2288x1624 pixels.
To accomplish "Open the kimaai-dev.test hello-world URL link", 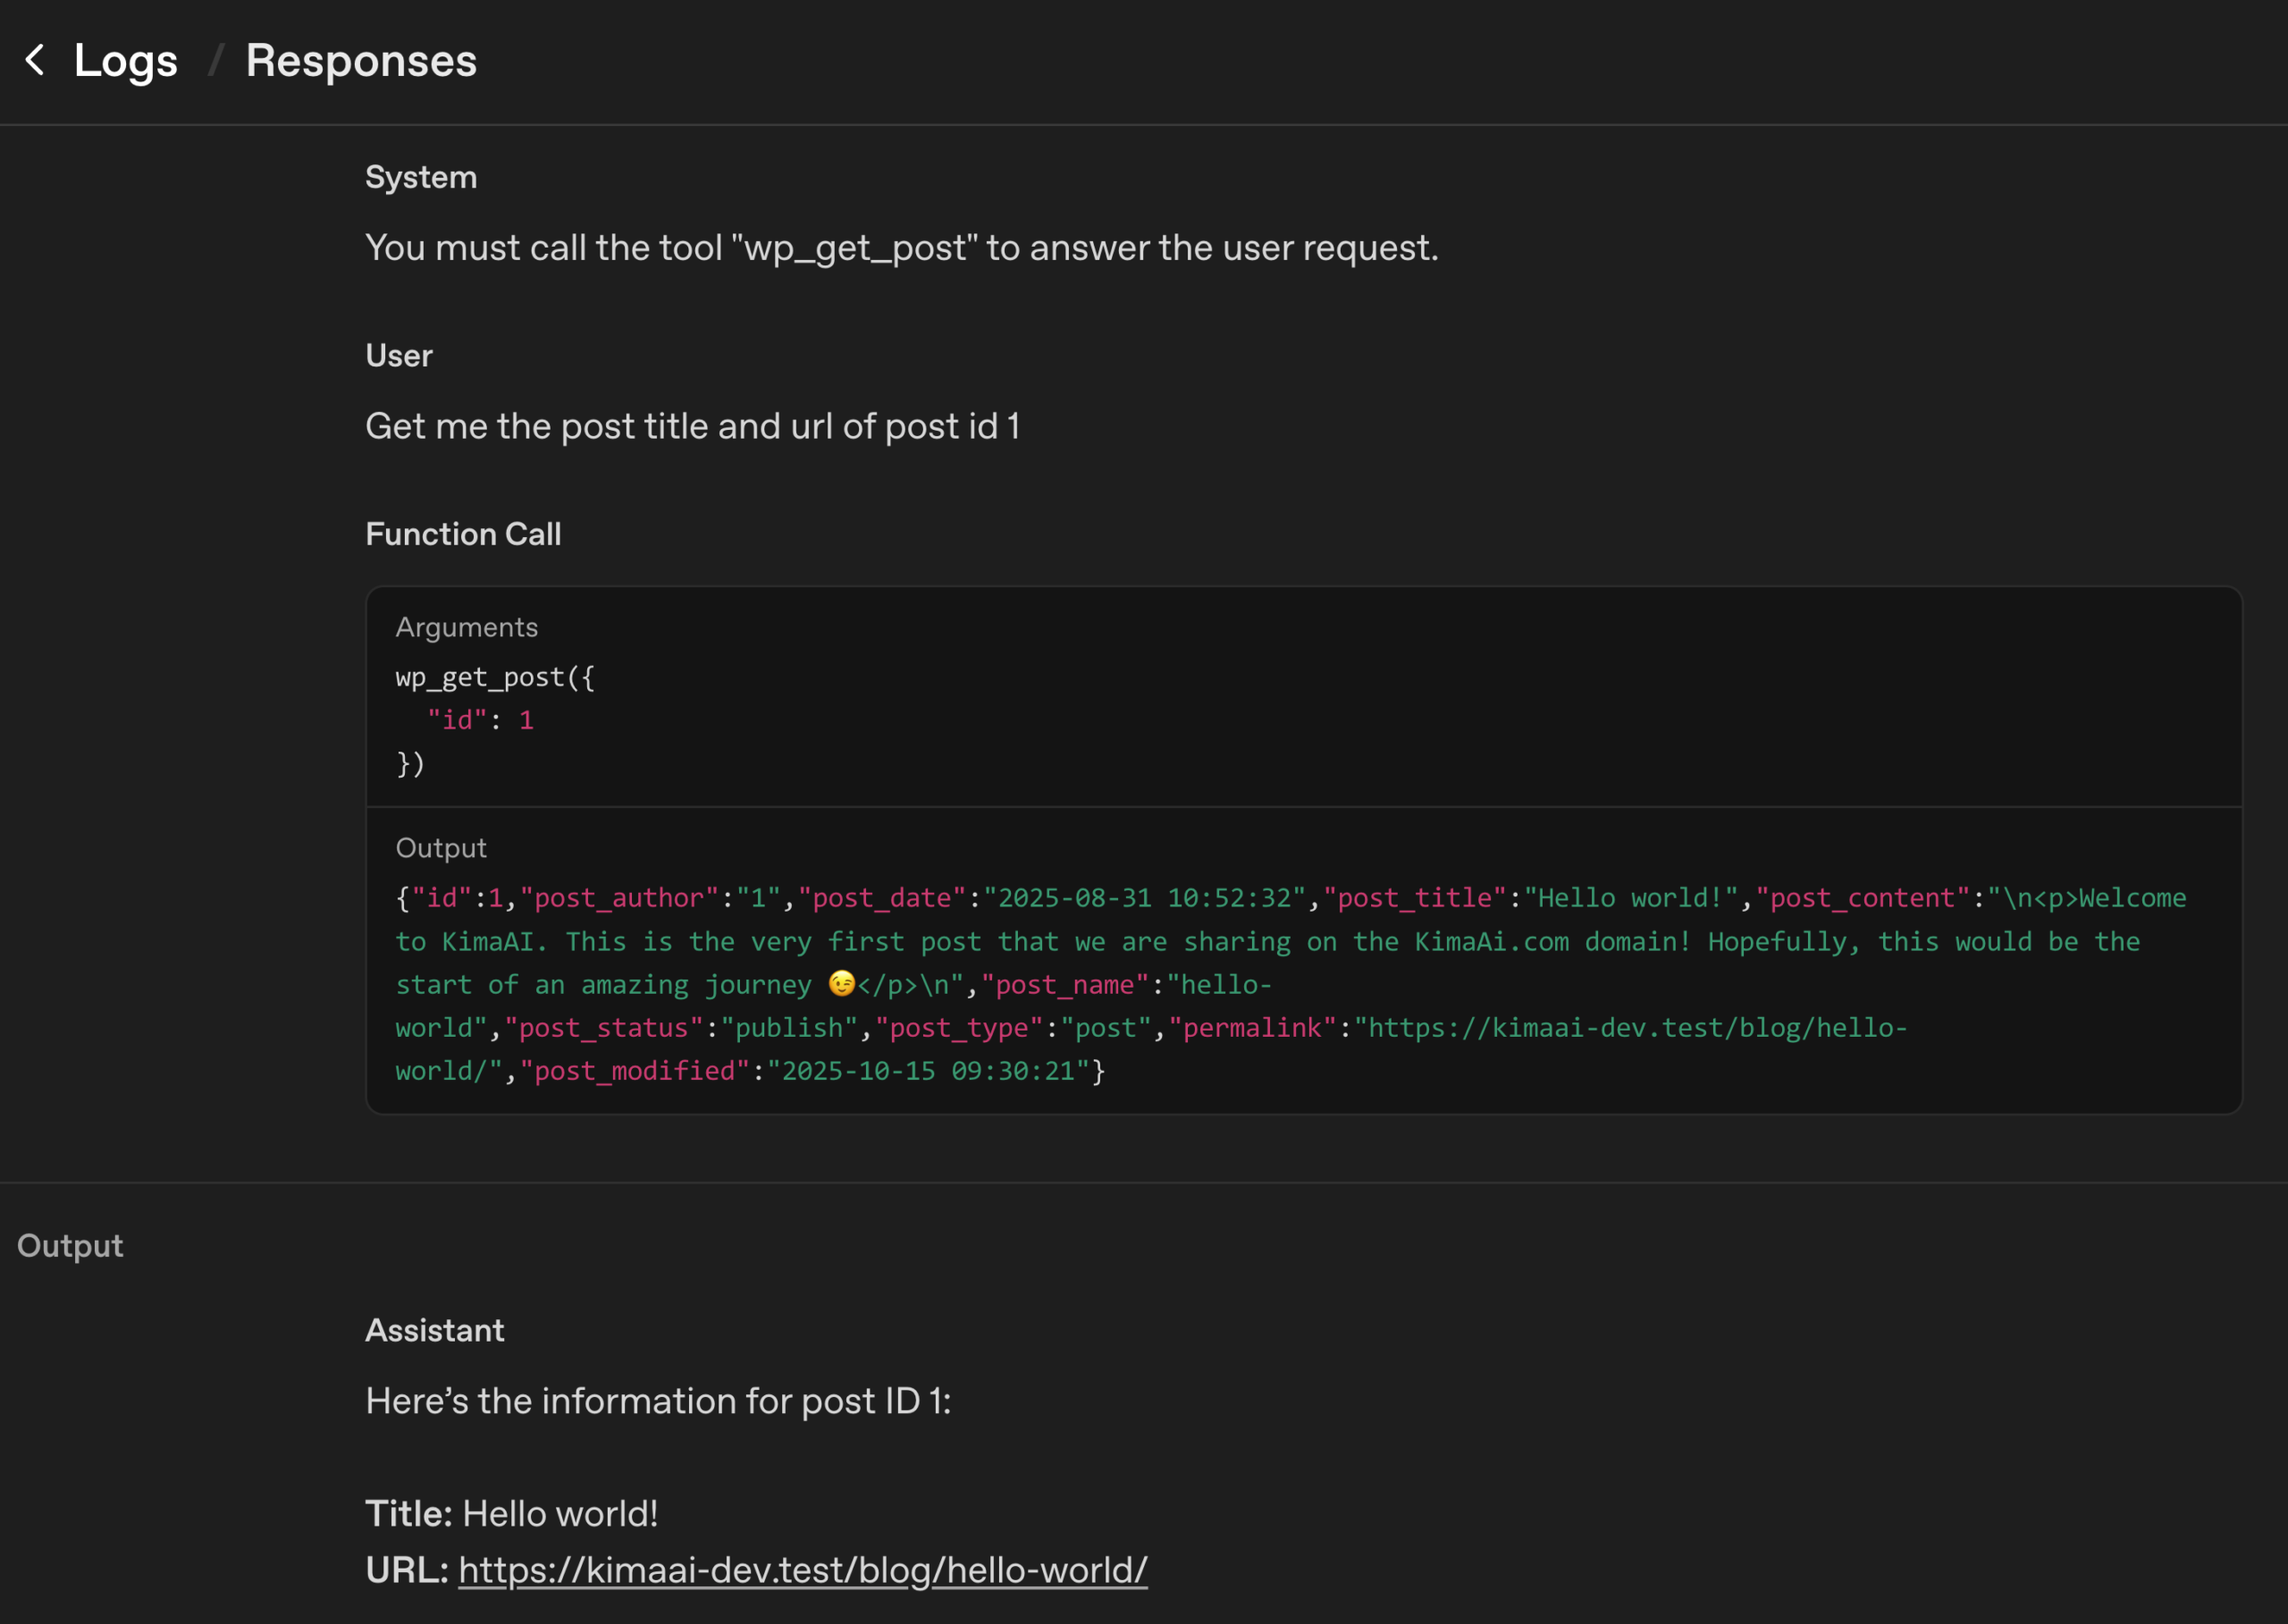I will (802, 1570).
